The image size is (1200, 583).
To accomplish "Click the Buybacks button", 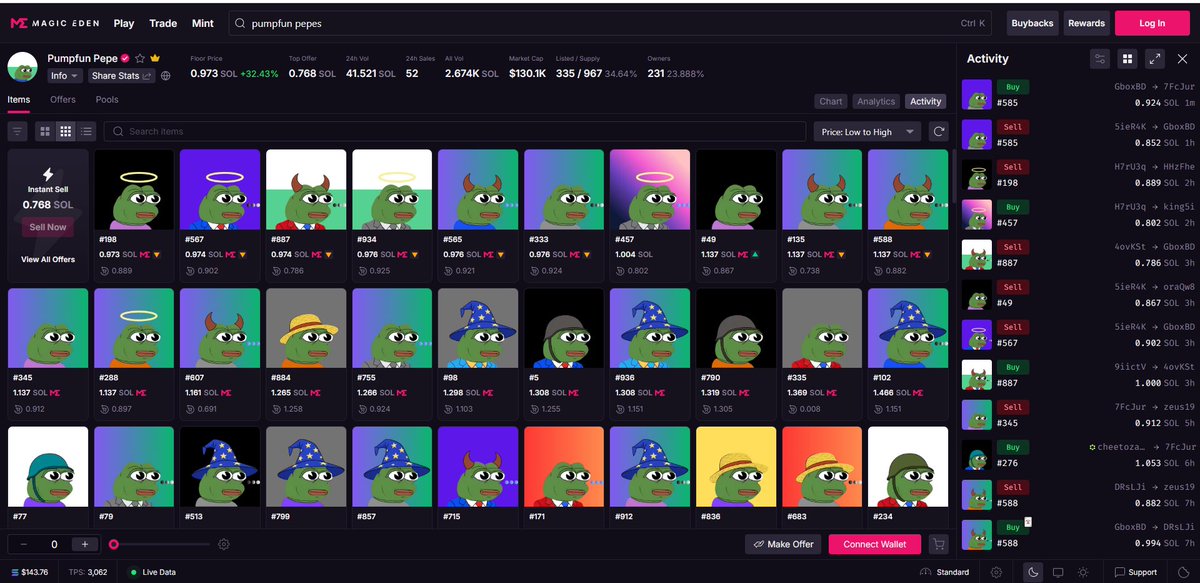I will coord(1033,23).
